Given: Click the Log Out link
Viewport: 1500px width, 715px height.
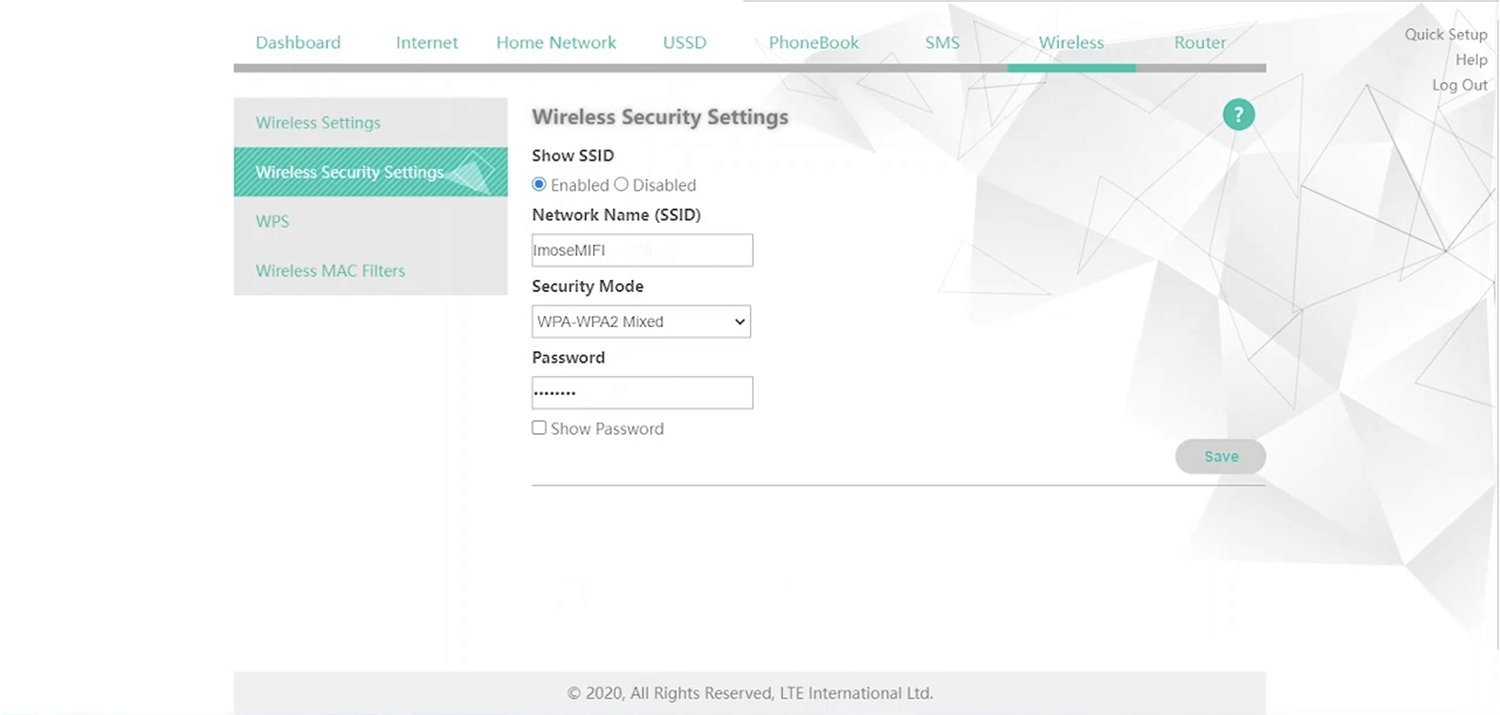Looking at the screenshot, I should point(1459,85).
